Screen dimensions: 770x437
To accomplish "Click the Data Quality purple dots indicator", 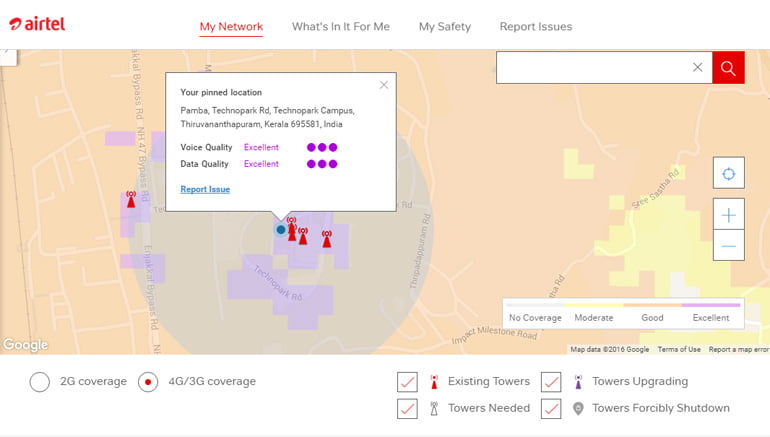I will [322, 164].
